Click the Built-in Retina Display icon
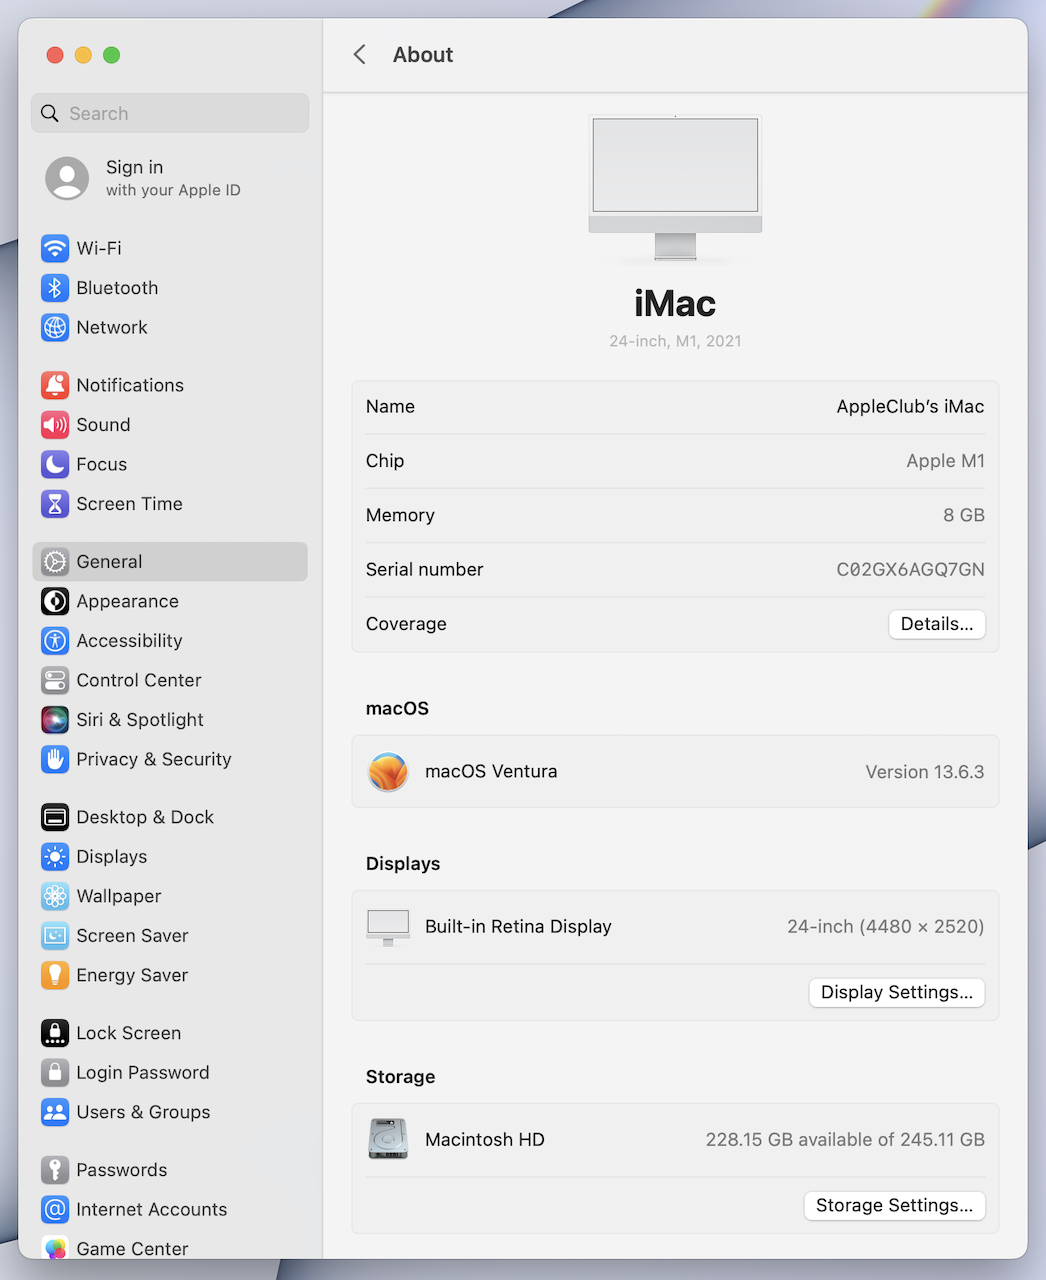 pos(388,927)
